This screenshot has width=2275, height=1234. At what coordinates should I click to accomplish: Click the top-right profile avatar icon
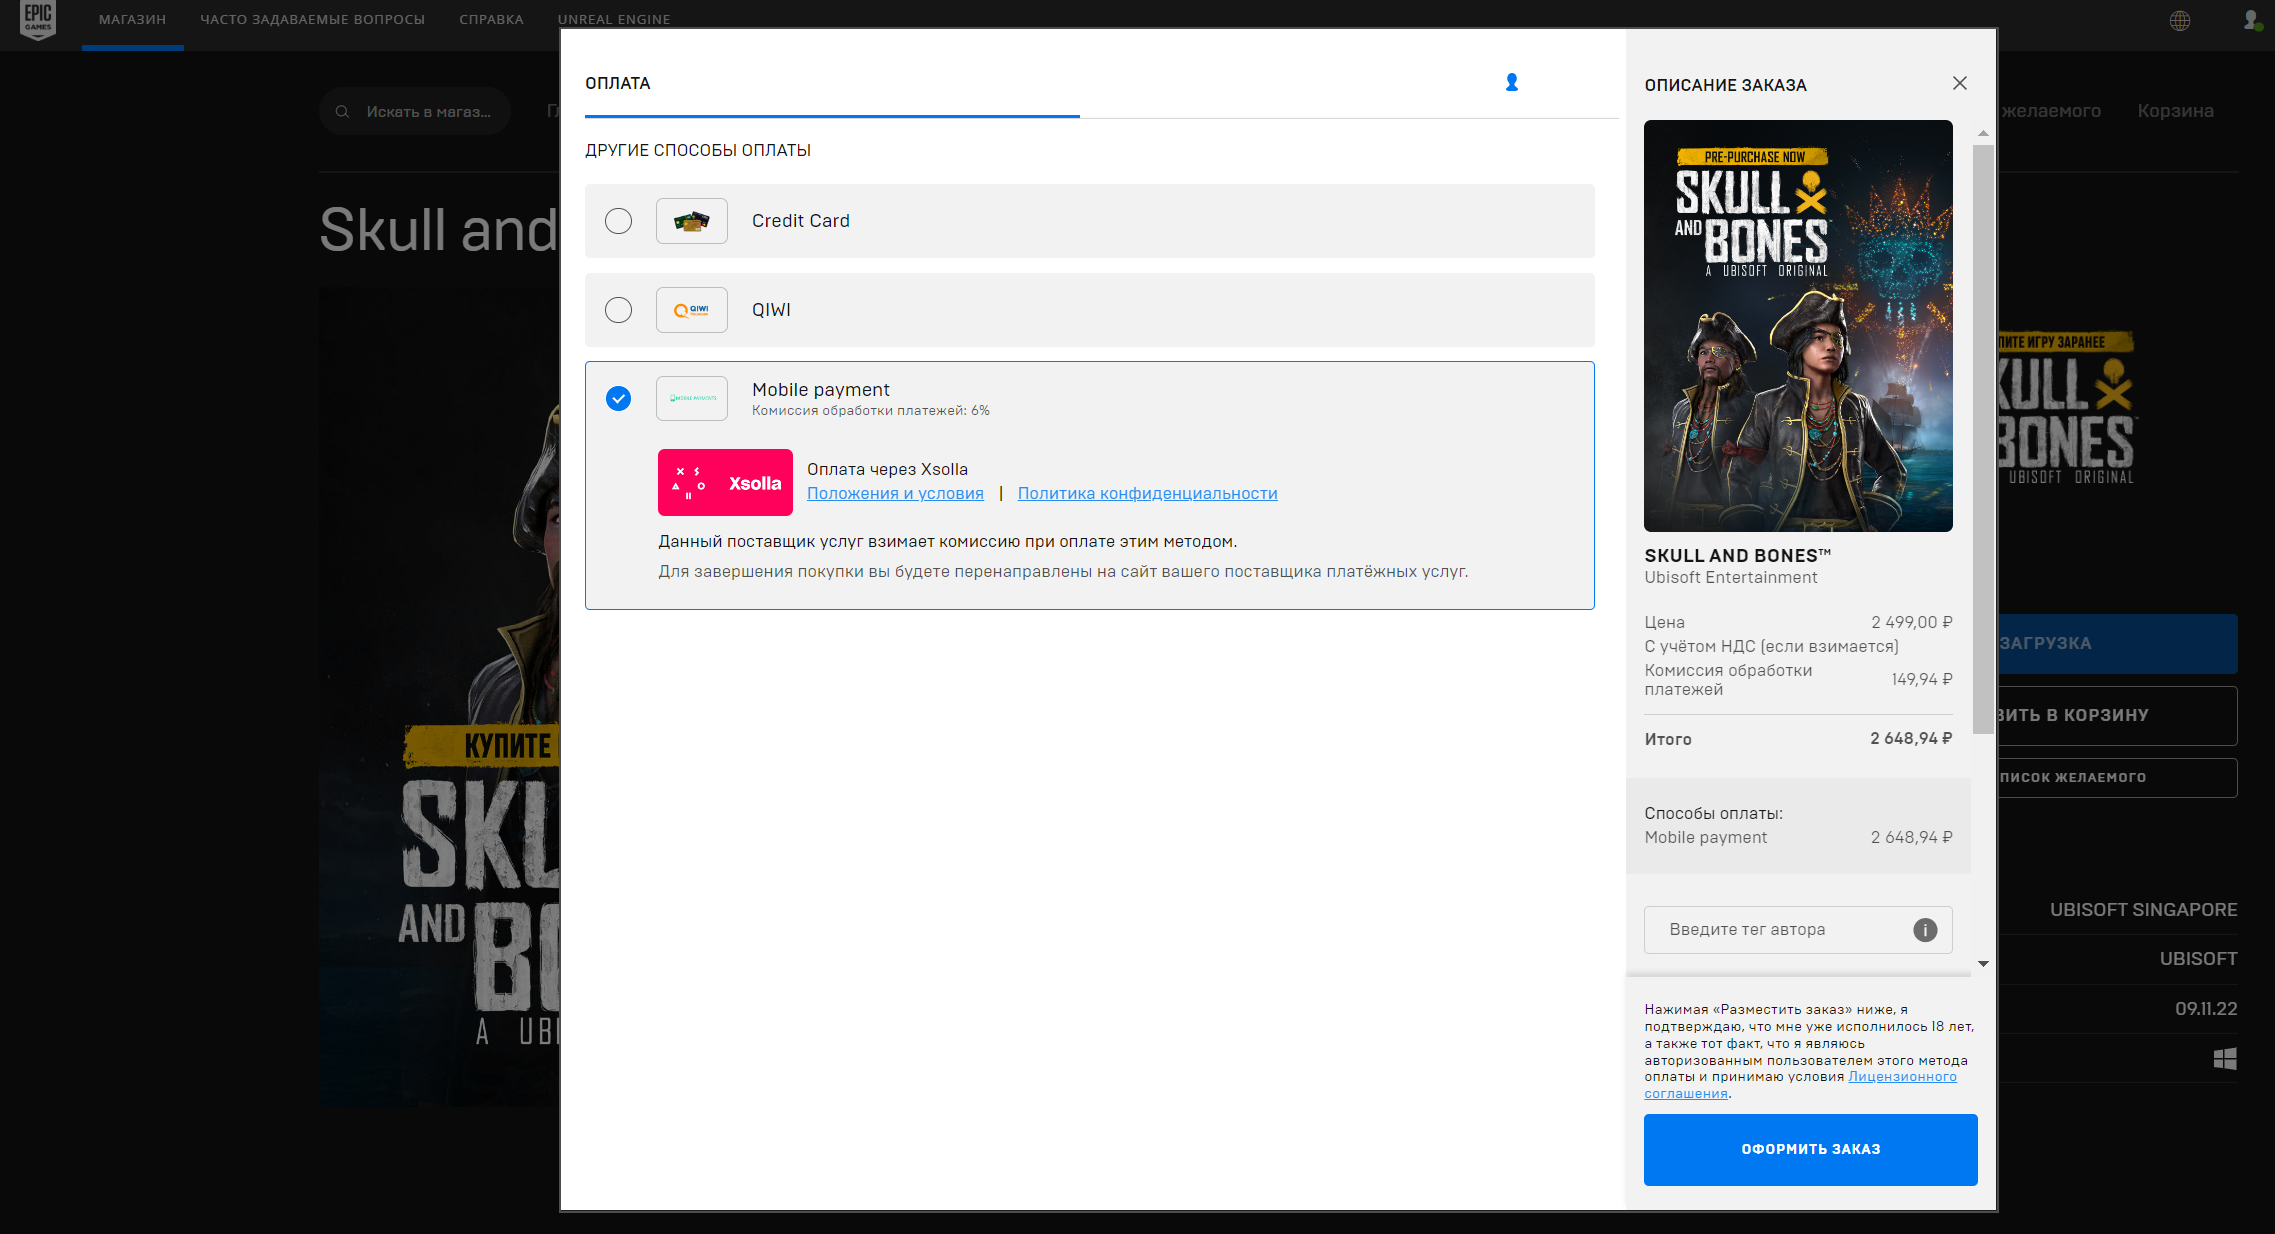point(2251,20)
